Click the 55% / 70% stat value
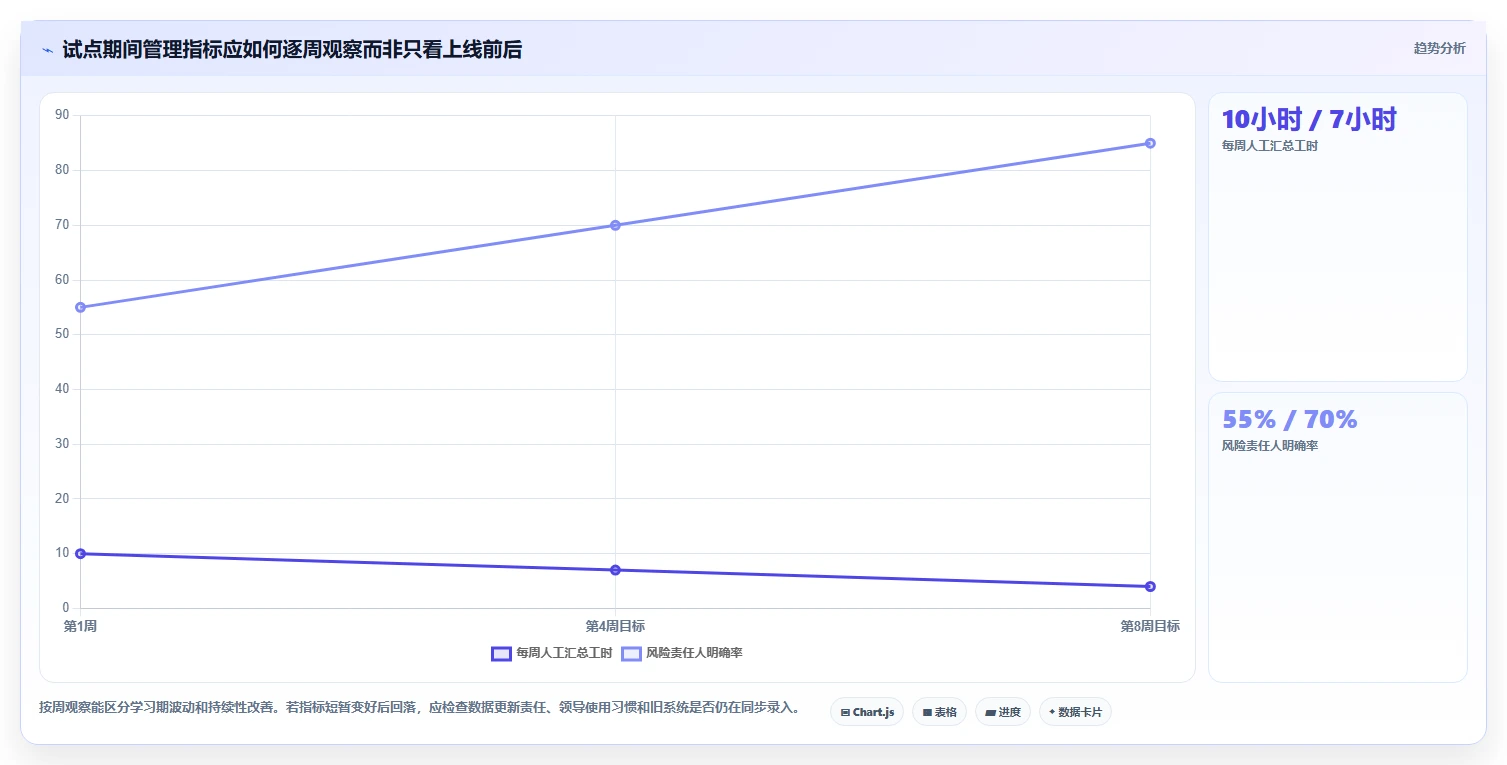 [1290, 419]
